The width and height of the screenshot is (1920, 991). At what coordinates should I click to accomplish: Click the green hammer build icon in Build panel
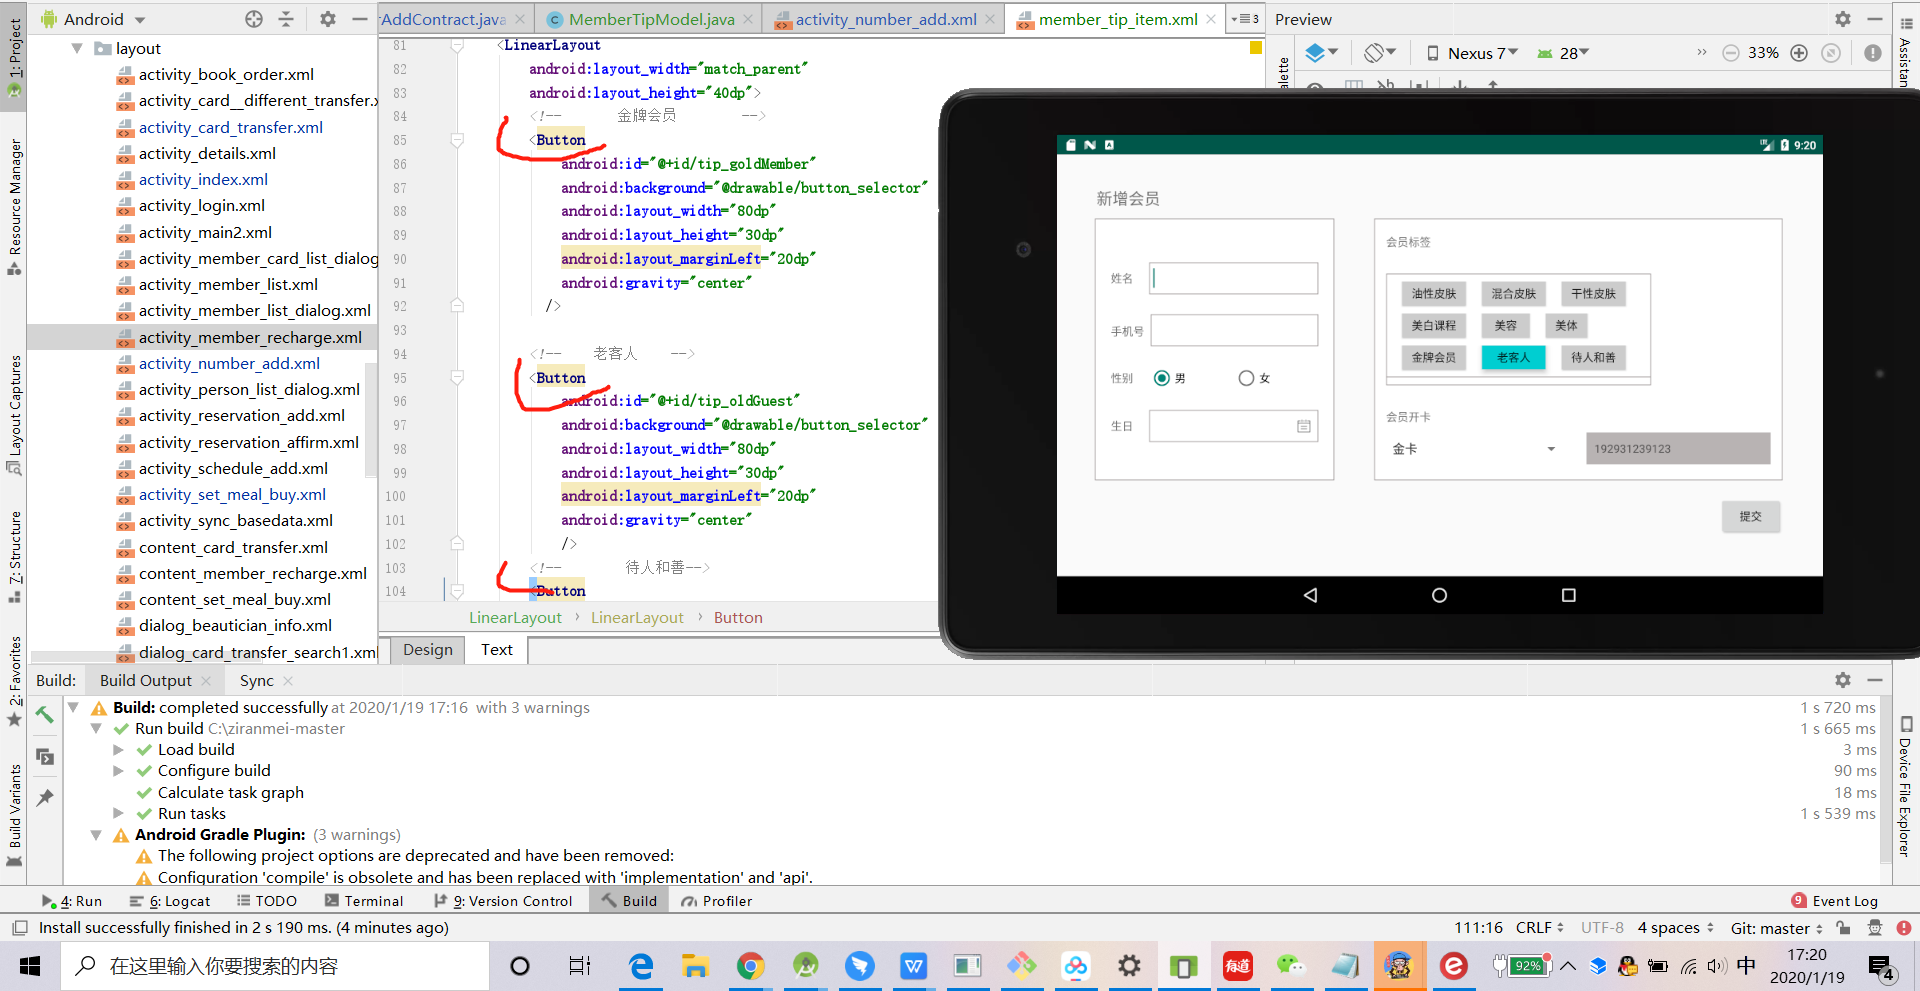[x=45, y=714]
